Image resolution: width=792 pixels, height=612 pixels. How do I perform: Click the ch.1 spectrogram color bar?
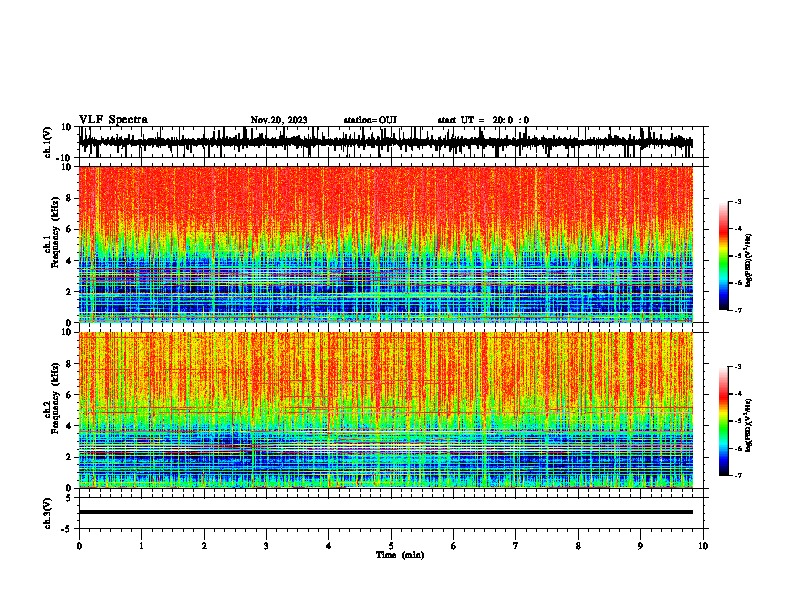point(723,256)
